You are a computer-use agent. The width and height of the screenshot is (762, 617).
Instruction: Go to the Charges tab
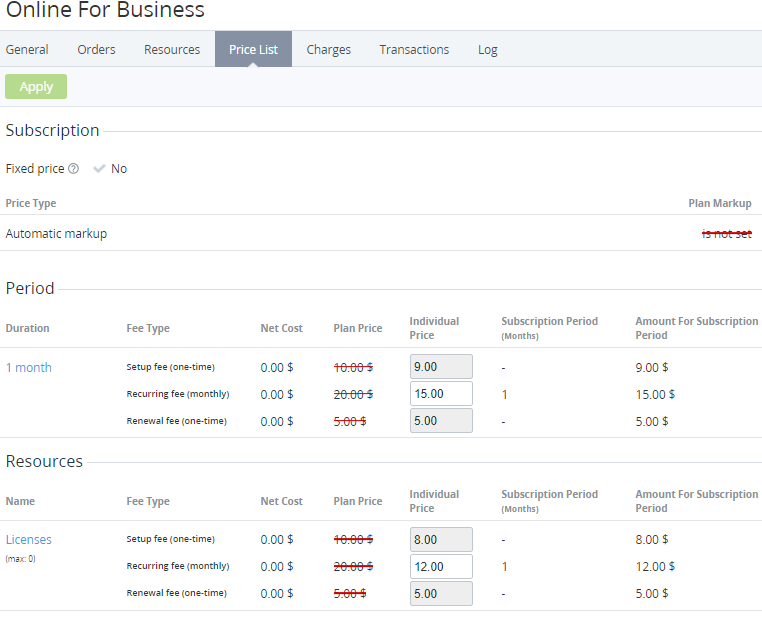(328, 49)
